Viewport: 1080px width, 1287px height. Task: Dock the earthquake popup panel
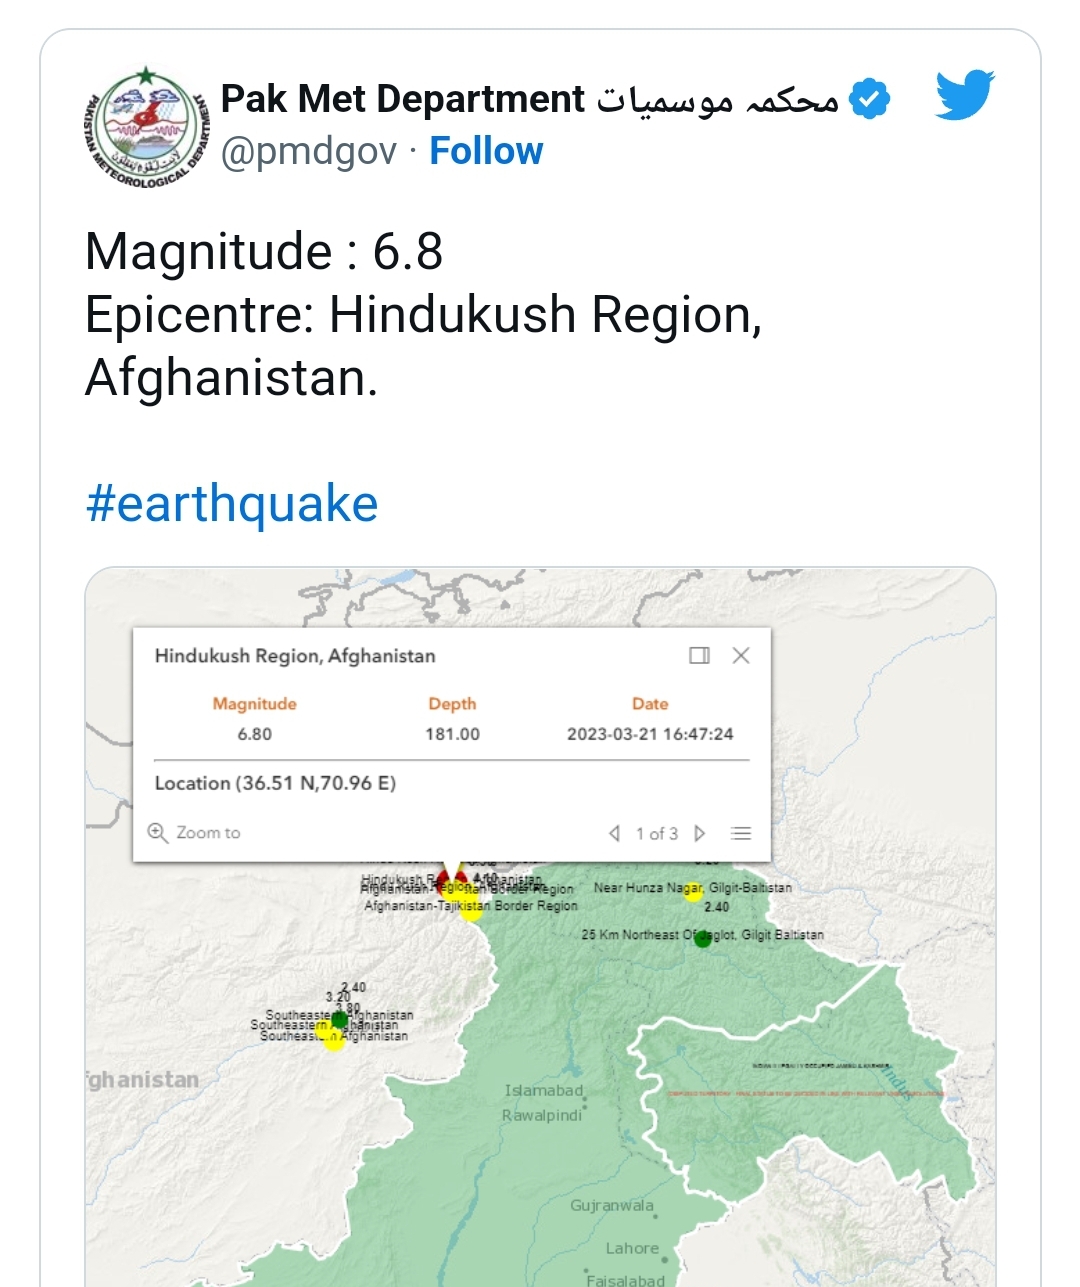tap(699, 655)
